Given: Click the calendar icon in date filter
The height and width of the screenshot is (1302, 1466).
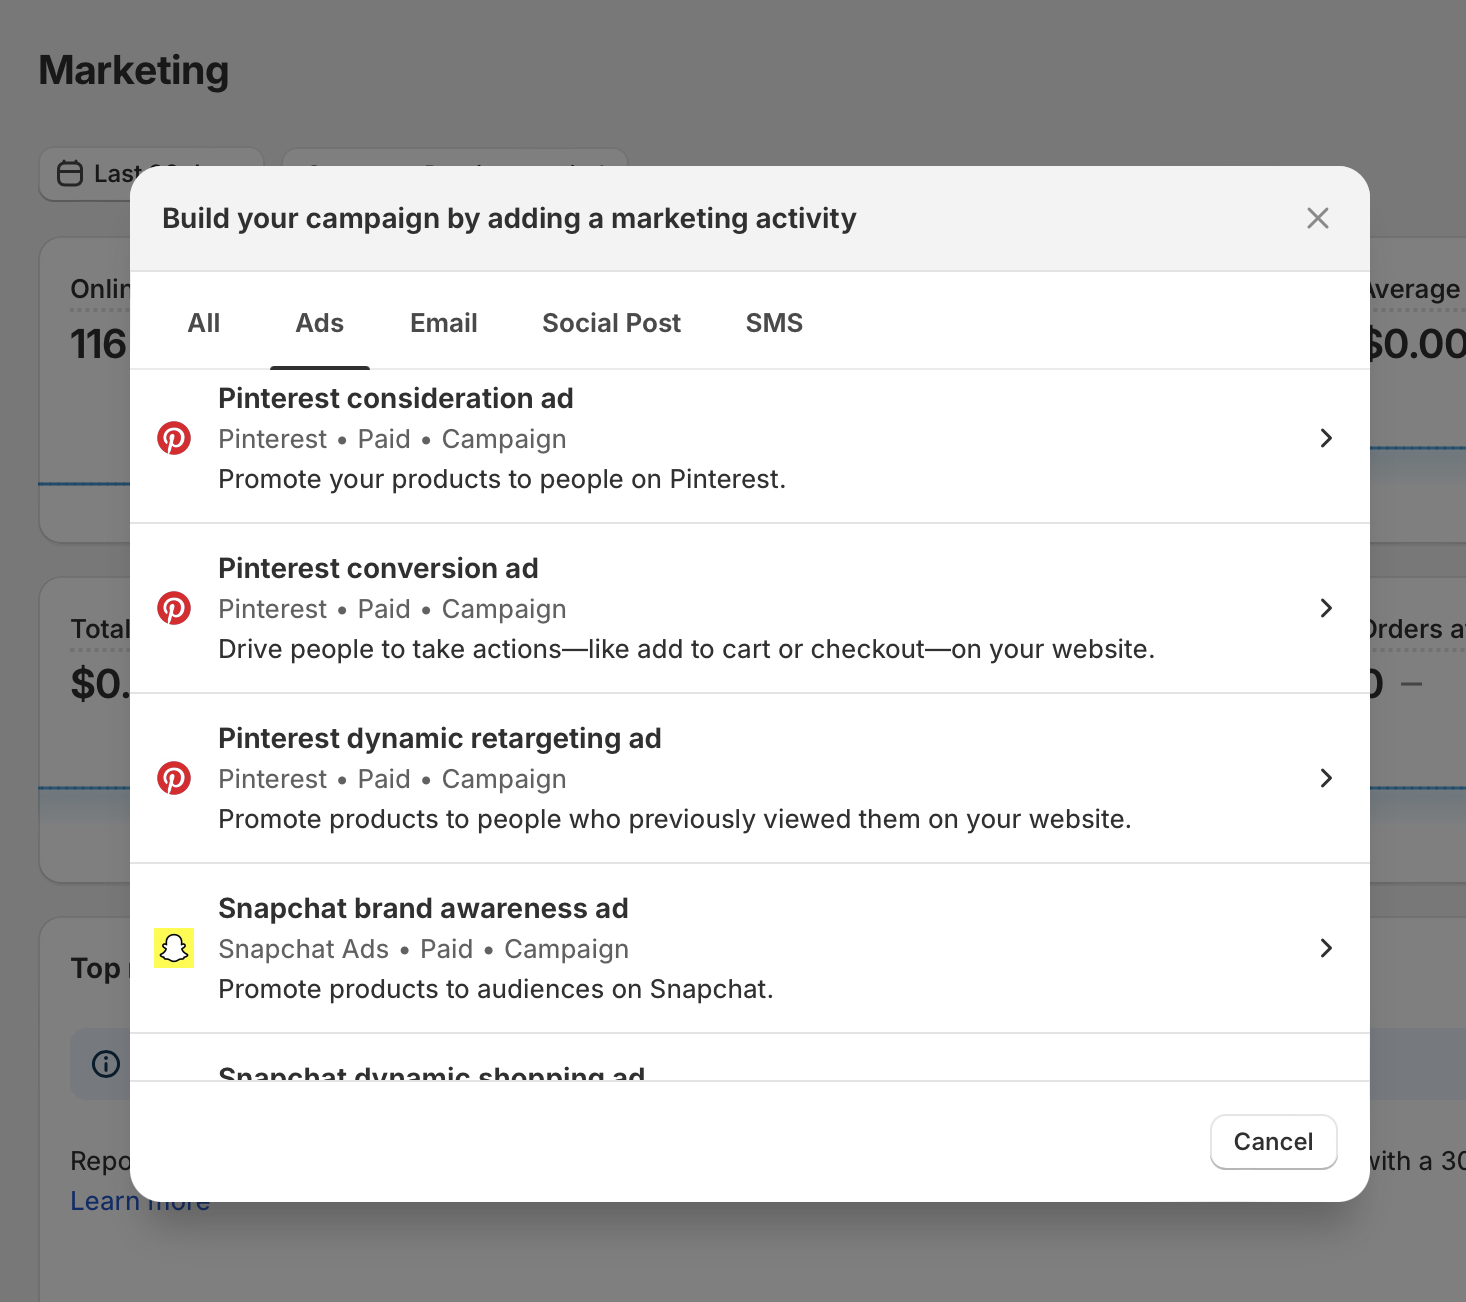Looking at the screenshot, I should tap(70, 173).
